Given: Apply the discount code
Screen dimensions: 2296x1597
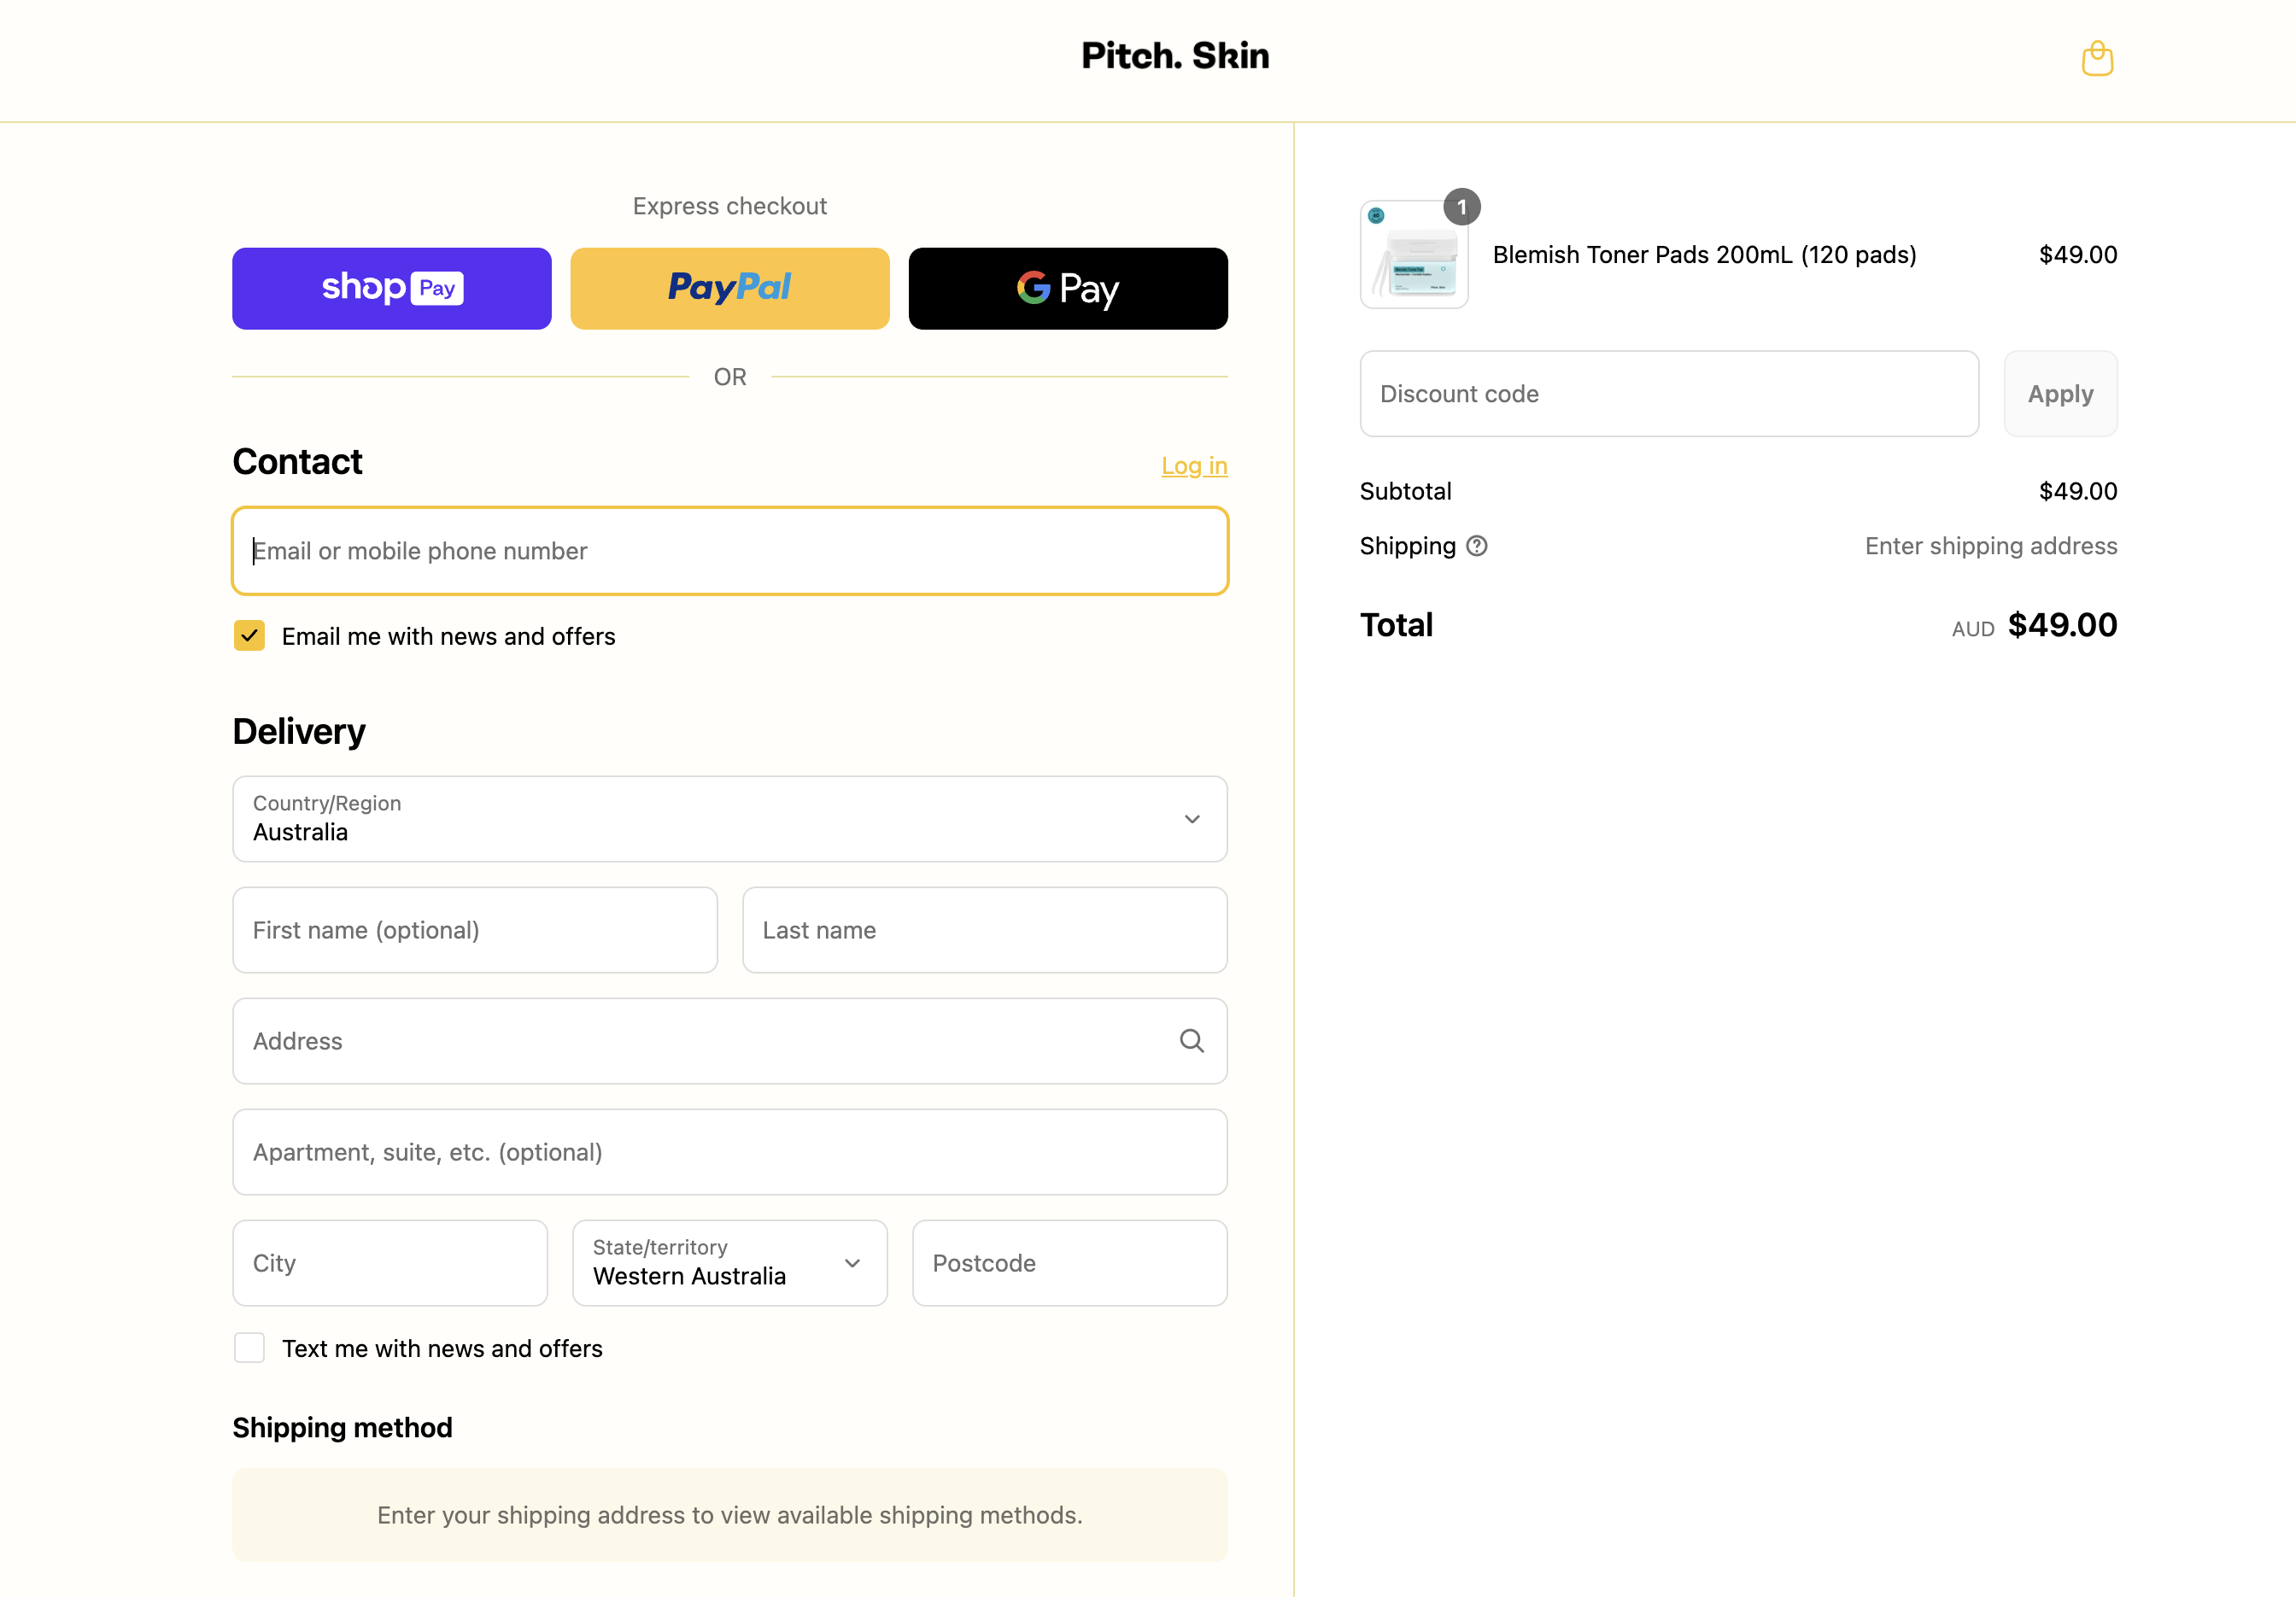Looking at the screenshot, I should pyautogui.click(x=2060, y=394).
